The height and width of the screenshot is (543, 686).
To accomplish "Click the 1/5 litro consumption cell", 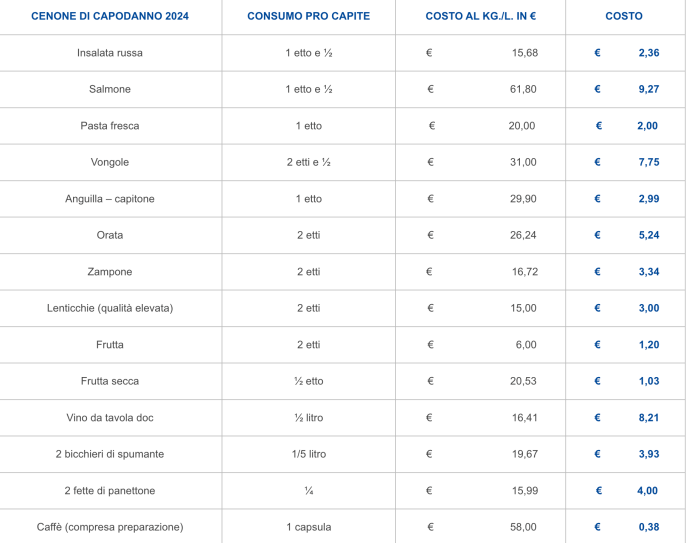I will pyautogui.click(x=308, y=454).
